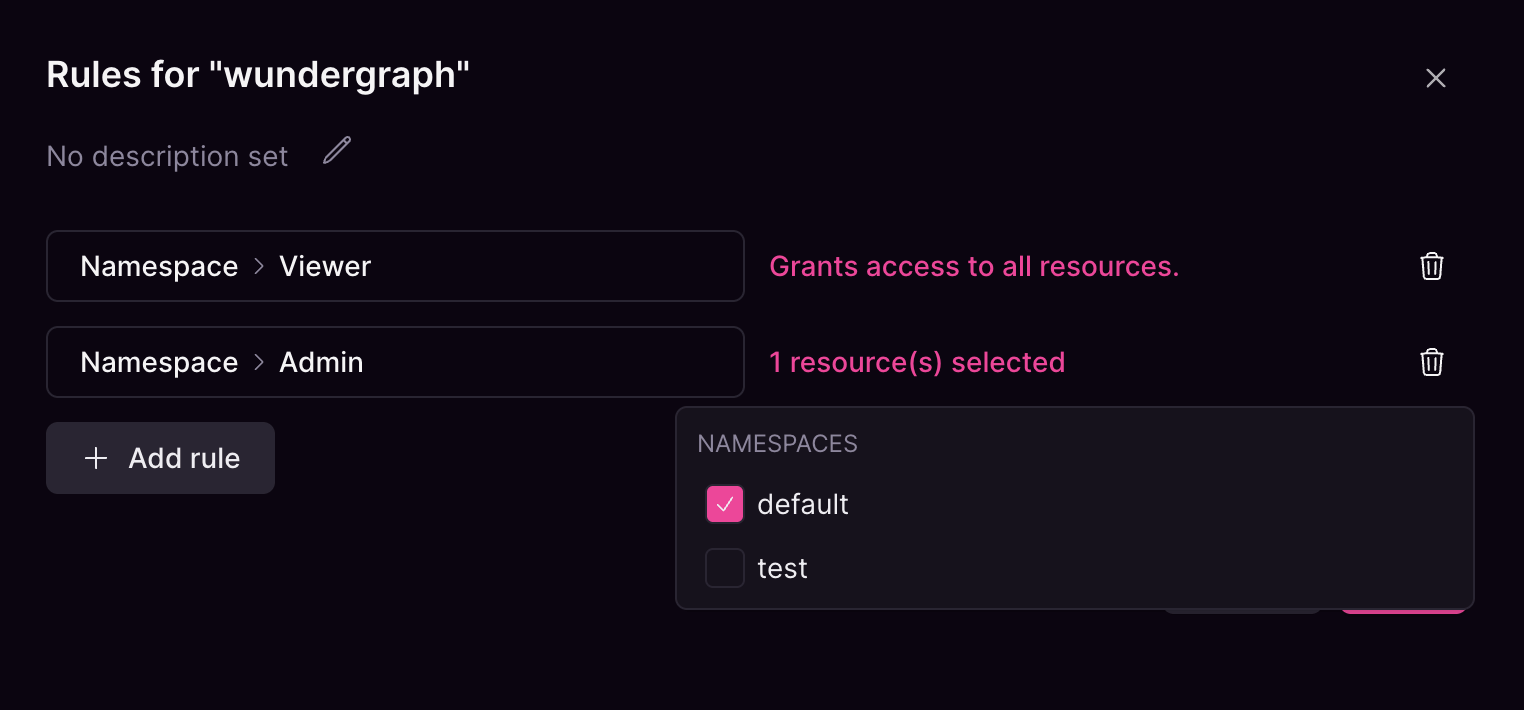Open the Namespace > Viewer rule selector

(395, 266)
